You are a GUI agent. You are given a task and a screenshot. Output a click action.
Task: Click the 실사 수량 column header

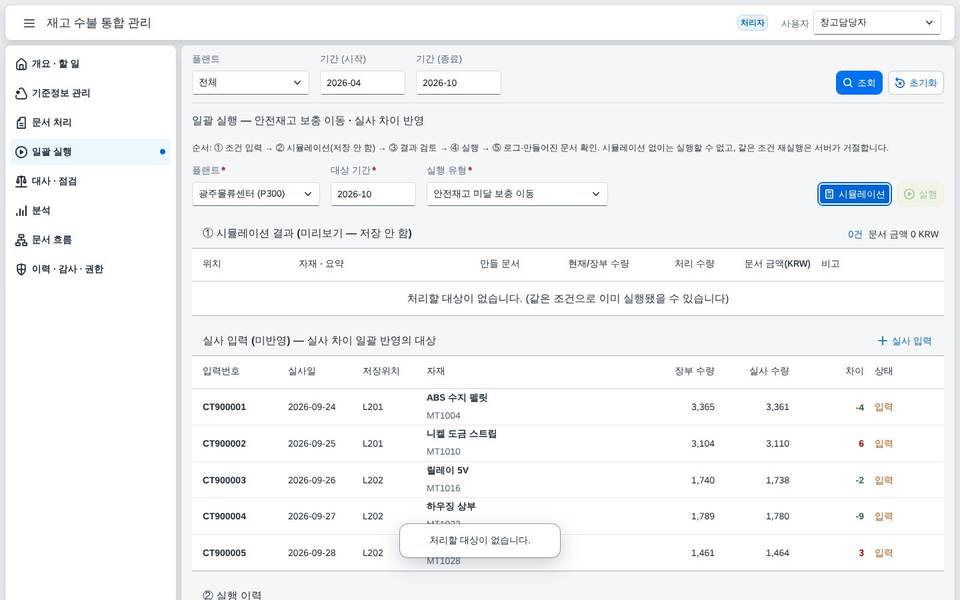(769, 371)
